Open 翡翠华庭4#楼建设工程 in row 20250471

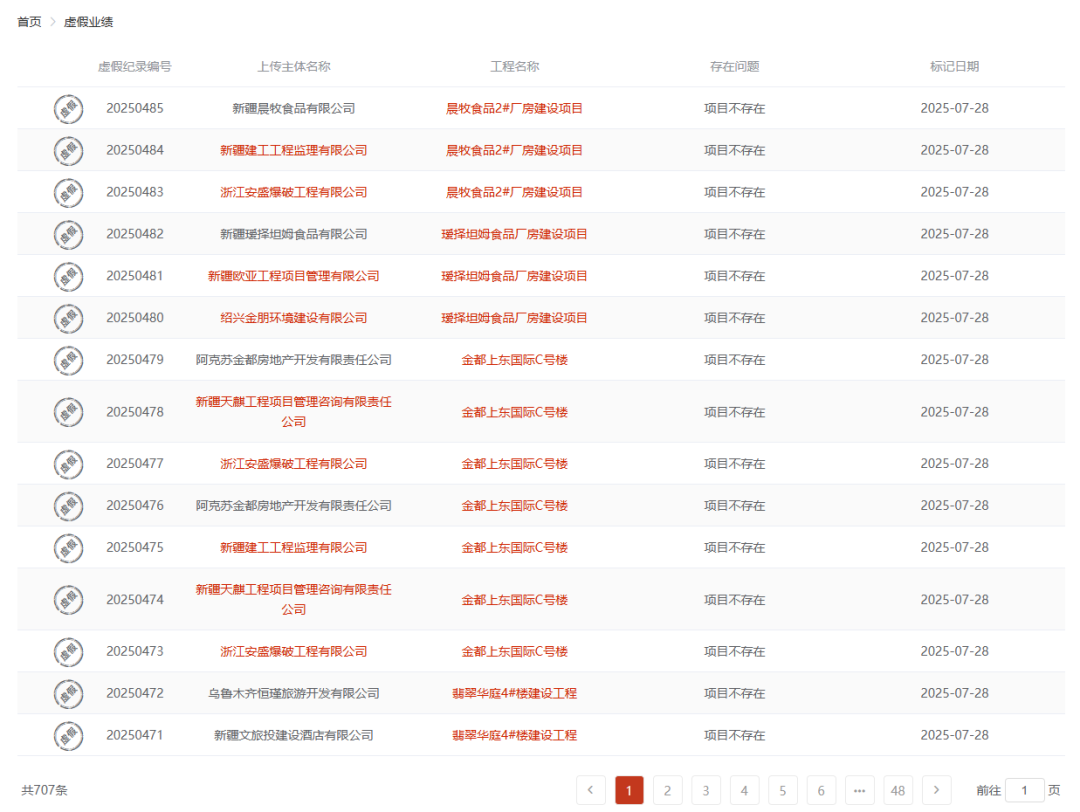point(515,735)
